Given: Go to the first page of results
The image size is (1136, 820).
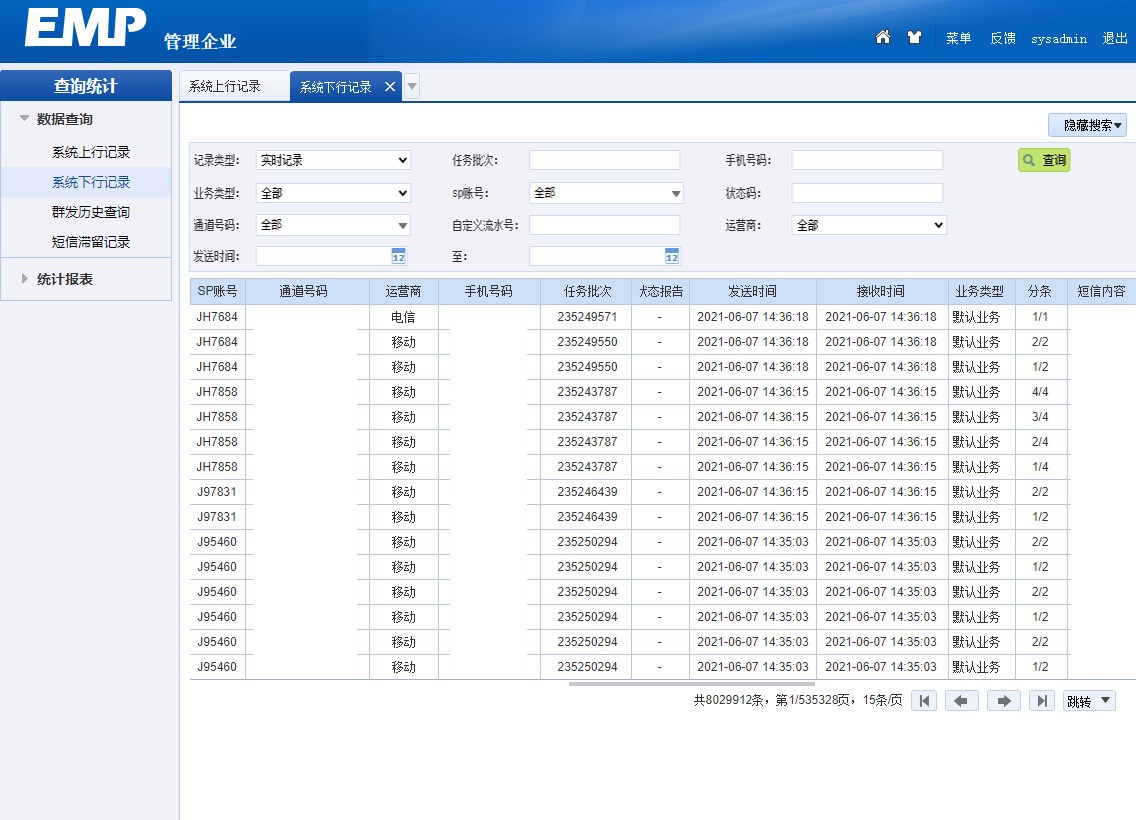Looking at the screenshot, I should 924,700.
